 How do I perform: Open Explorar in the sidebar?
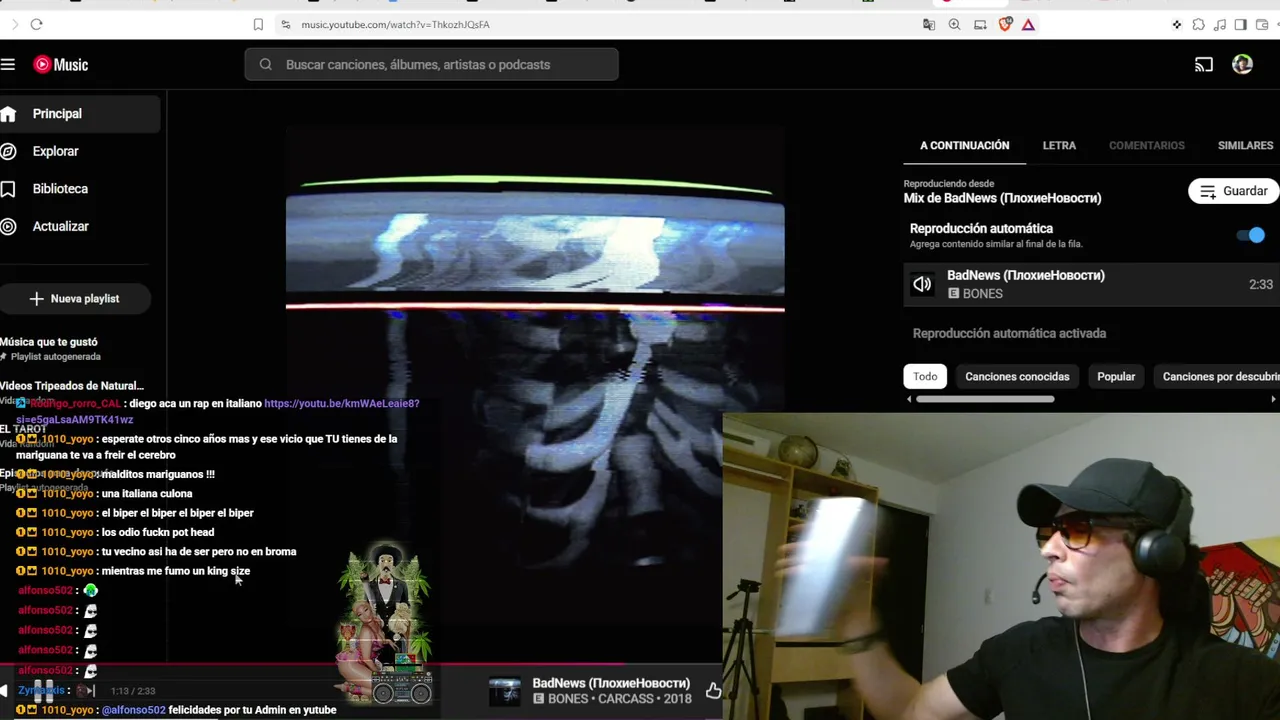click(80, 151)
